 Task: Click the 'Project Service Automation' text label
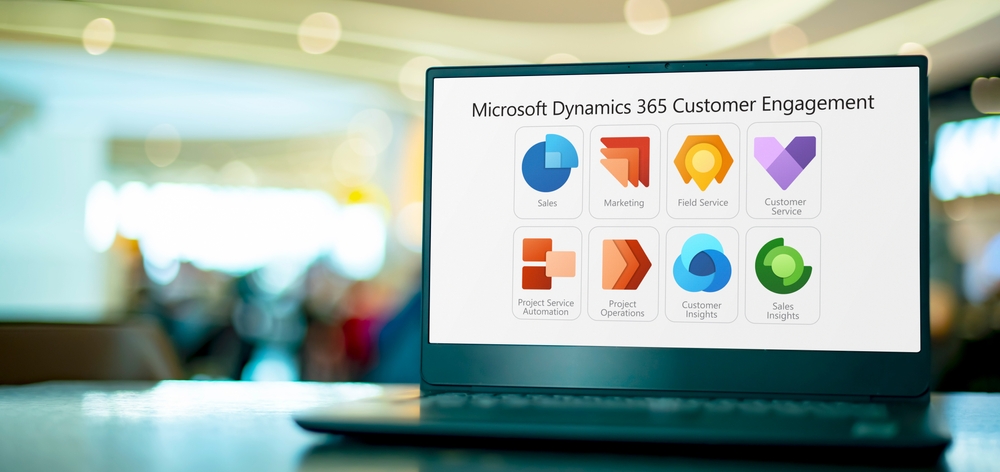[546, 307]
